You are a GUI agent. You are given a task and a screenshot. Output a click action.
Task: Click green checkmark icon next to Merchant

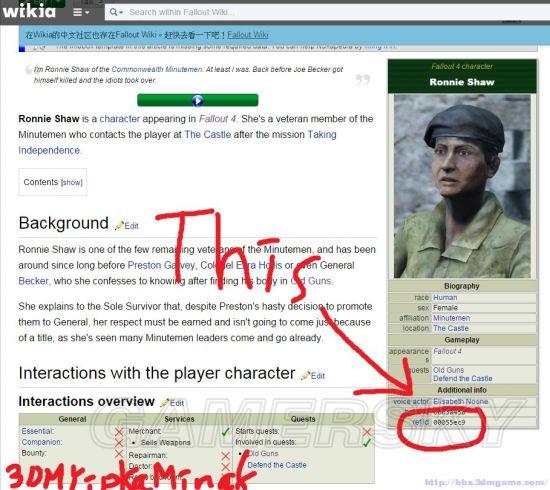[x=225, y=432]
